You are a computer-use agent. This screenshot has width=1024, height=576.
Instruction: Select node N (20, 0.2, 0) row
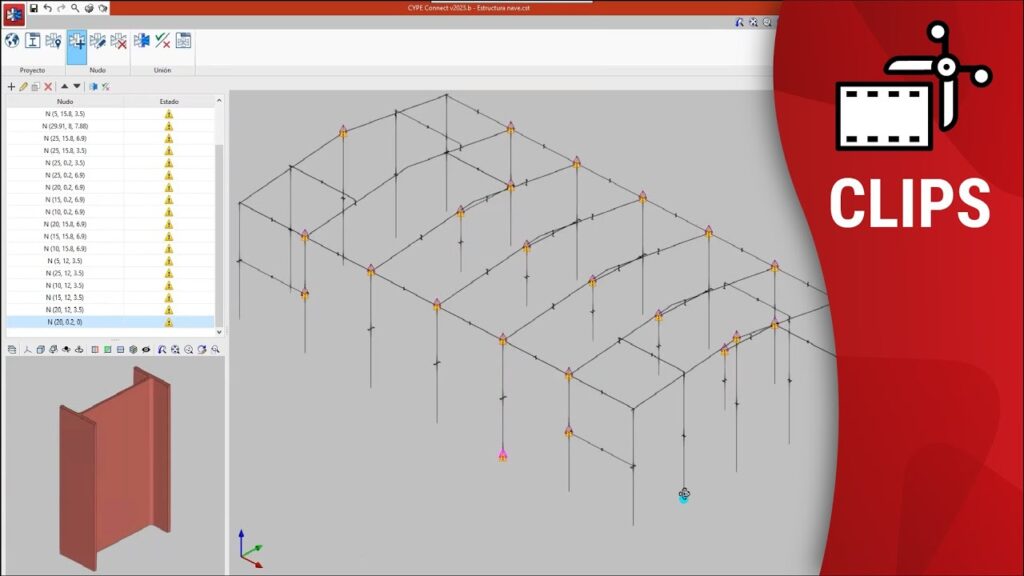click(65, 322)
